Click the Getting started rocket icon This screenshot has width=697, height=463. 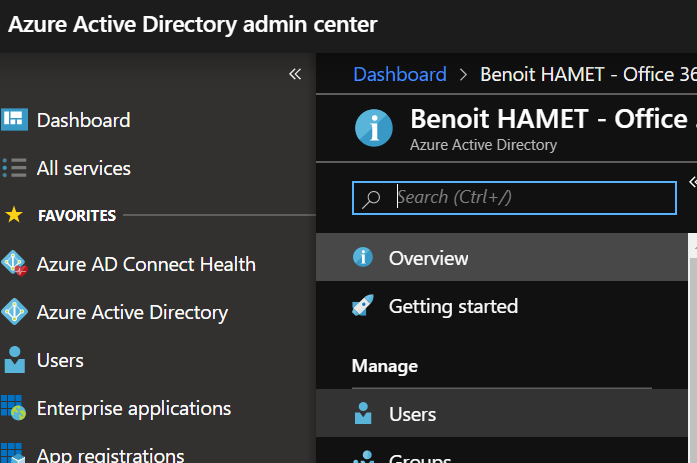(x=363, y=306)
